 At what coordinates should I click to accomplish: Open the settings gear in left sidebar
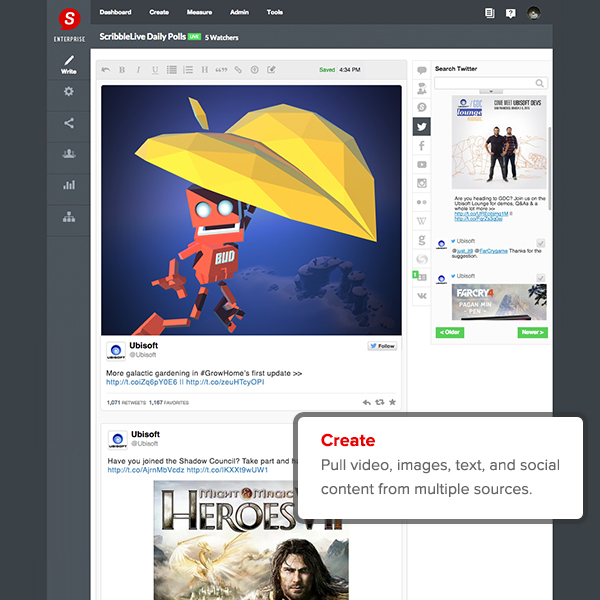69,91
